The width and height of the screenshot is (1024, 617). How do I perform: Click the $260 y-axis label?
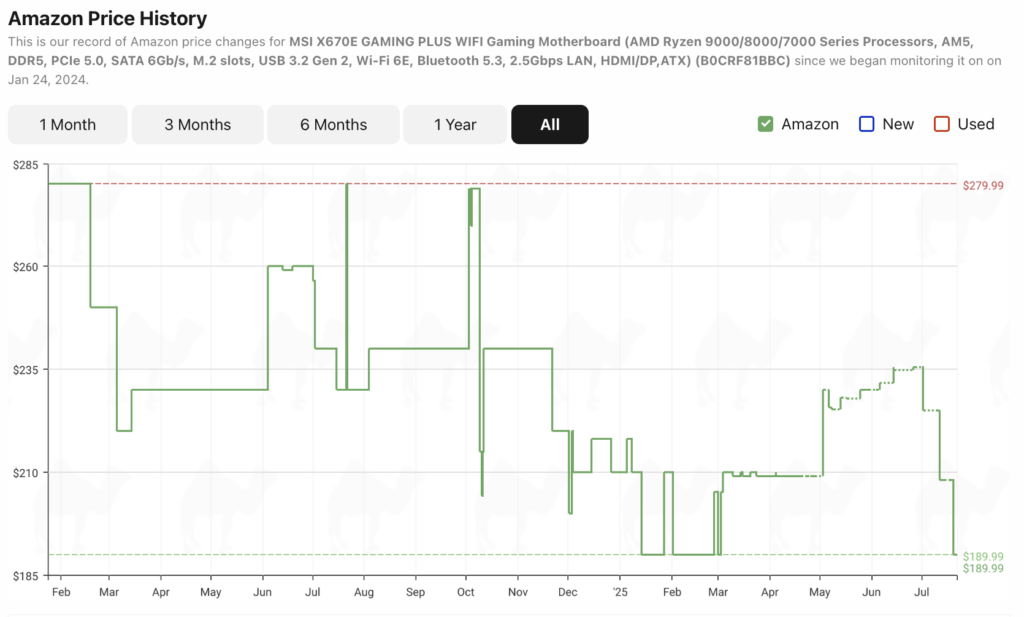[25, 267]
